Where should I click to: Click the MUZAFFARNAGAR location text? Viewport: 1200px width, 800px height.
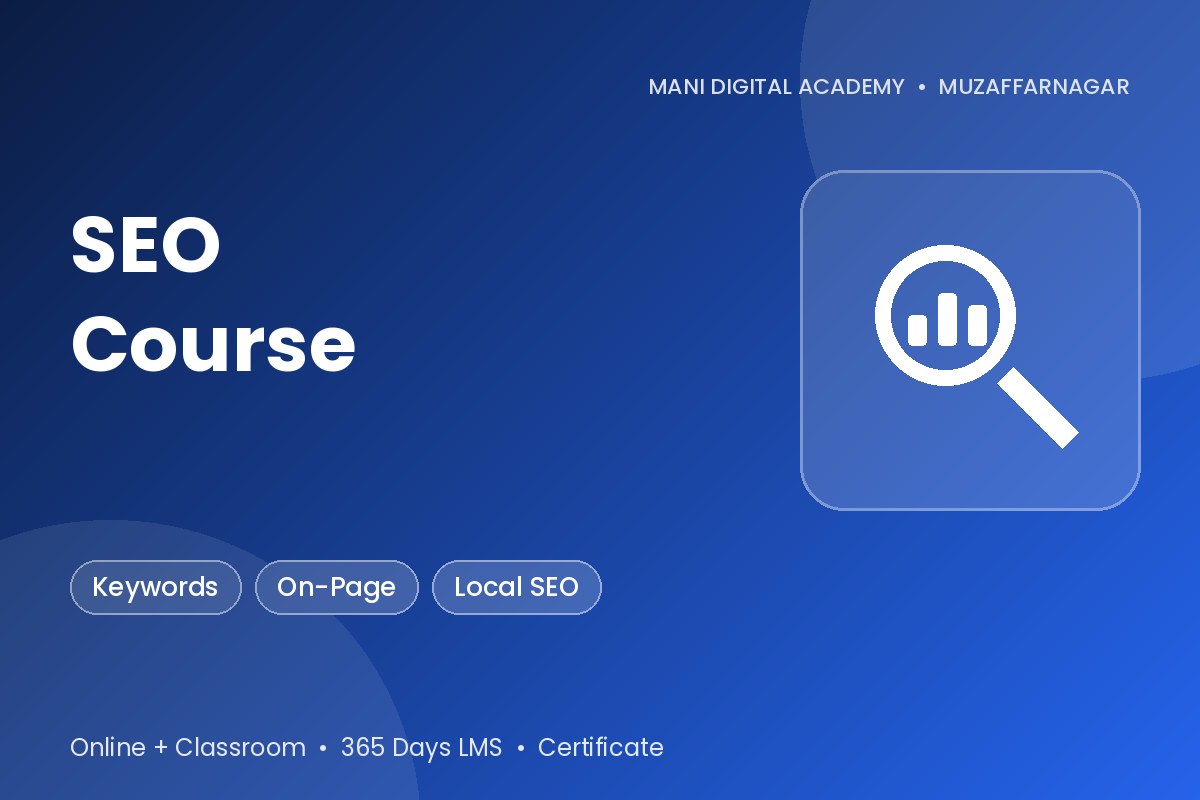pyautogui.click(x=1034, y=87)
